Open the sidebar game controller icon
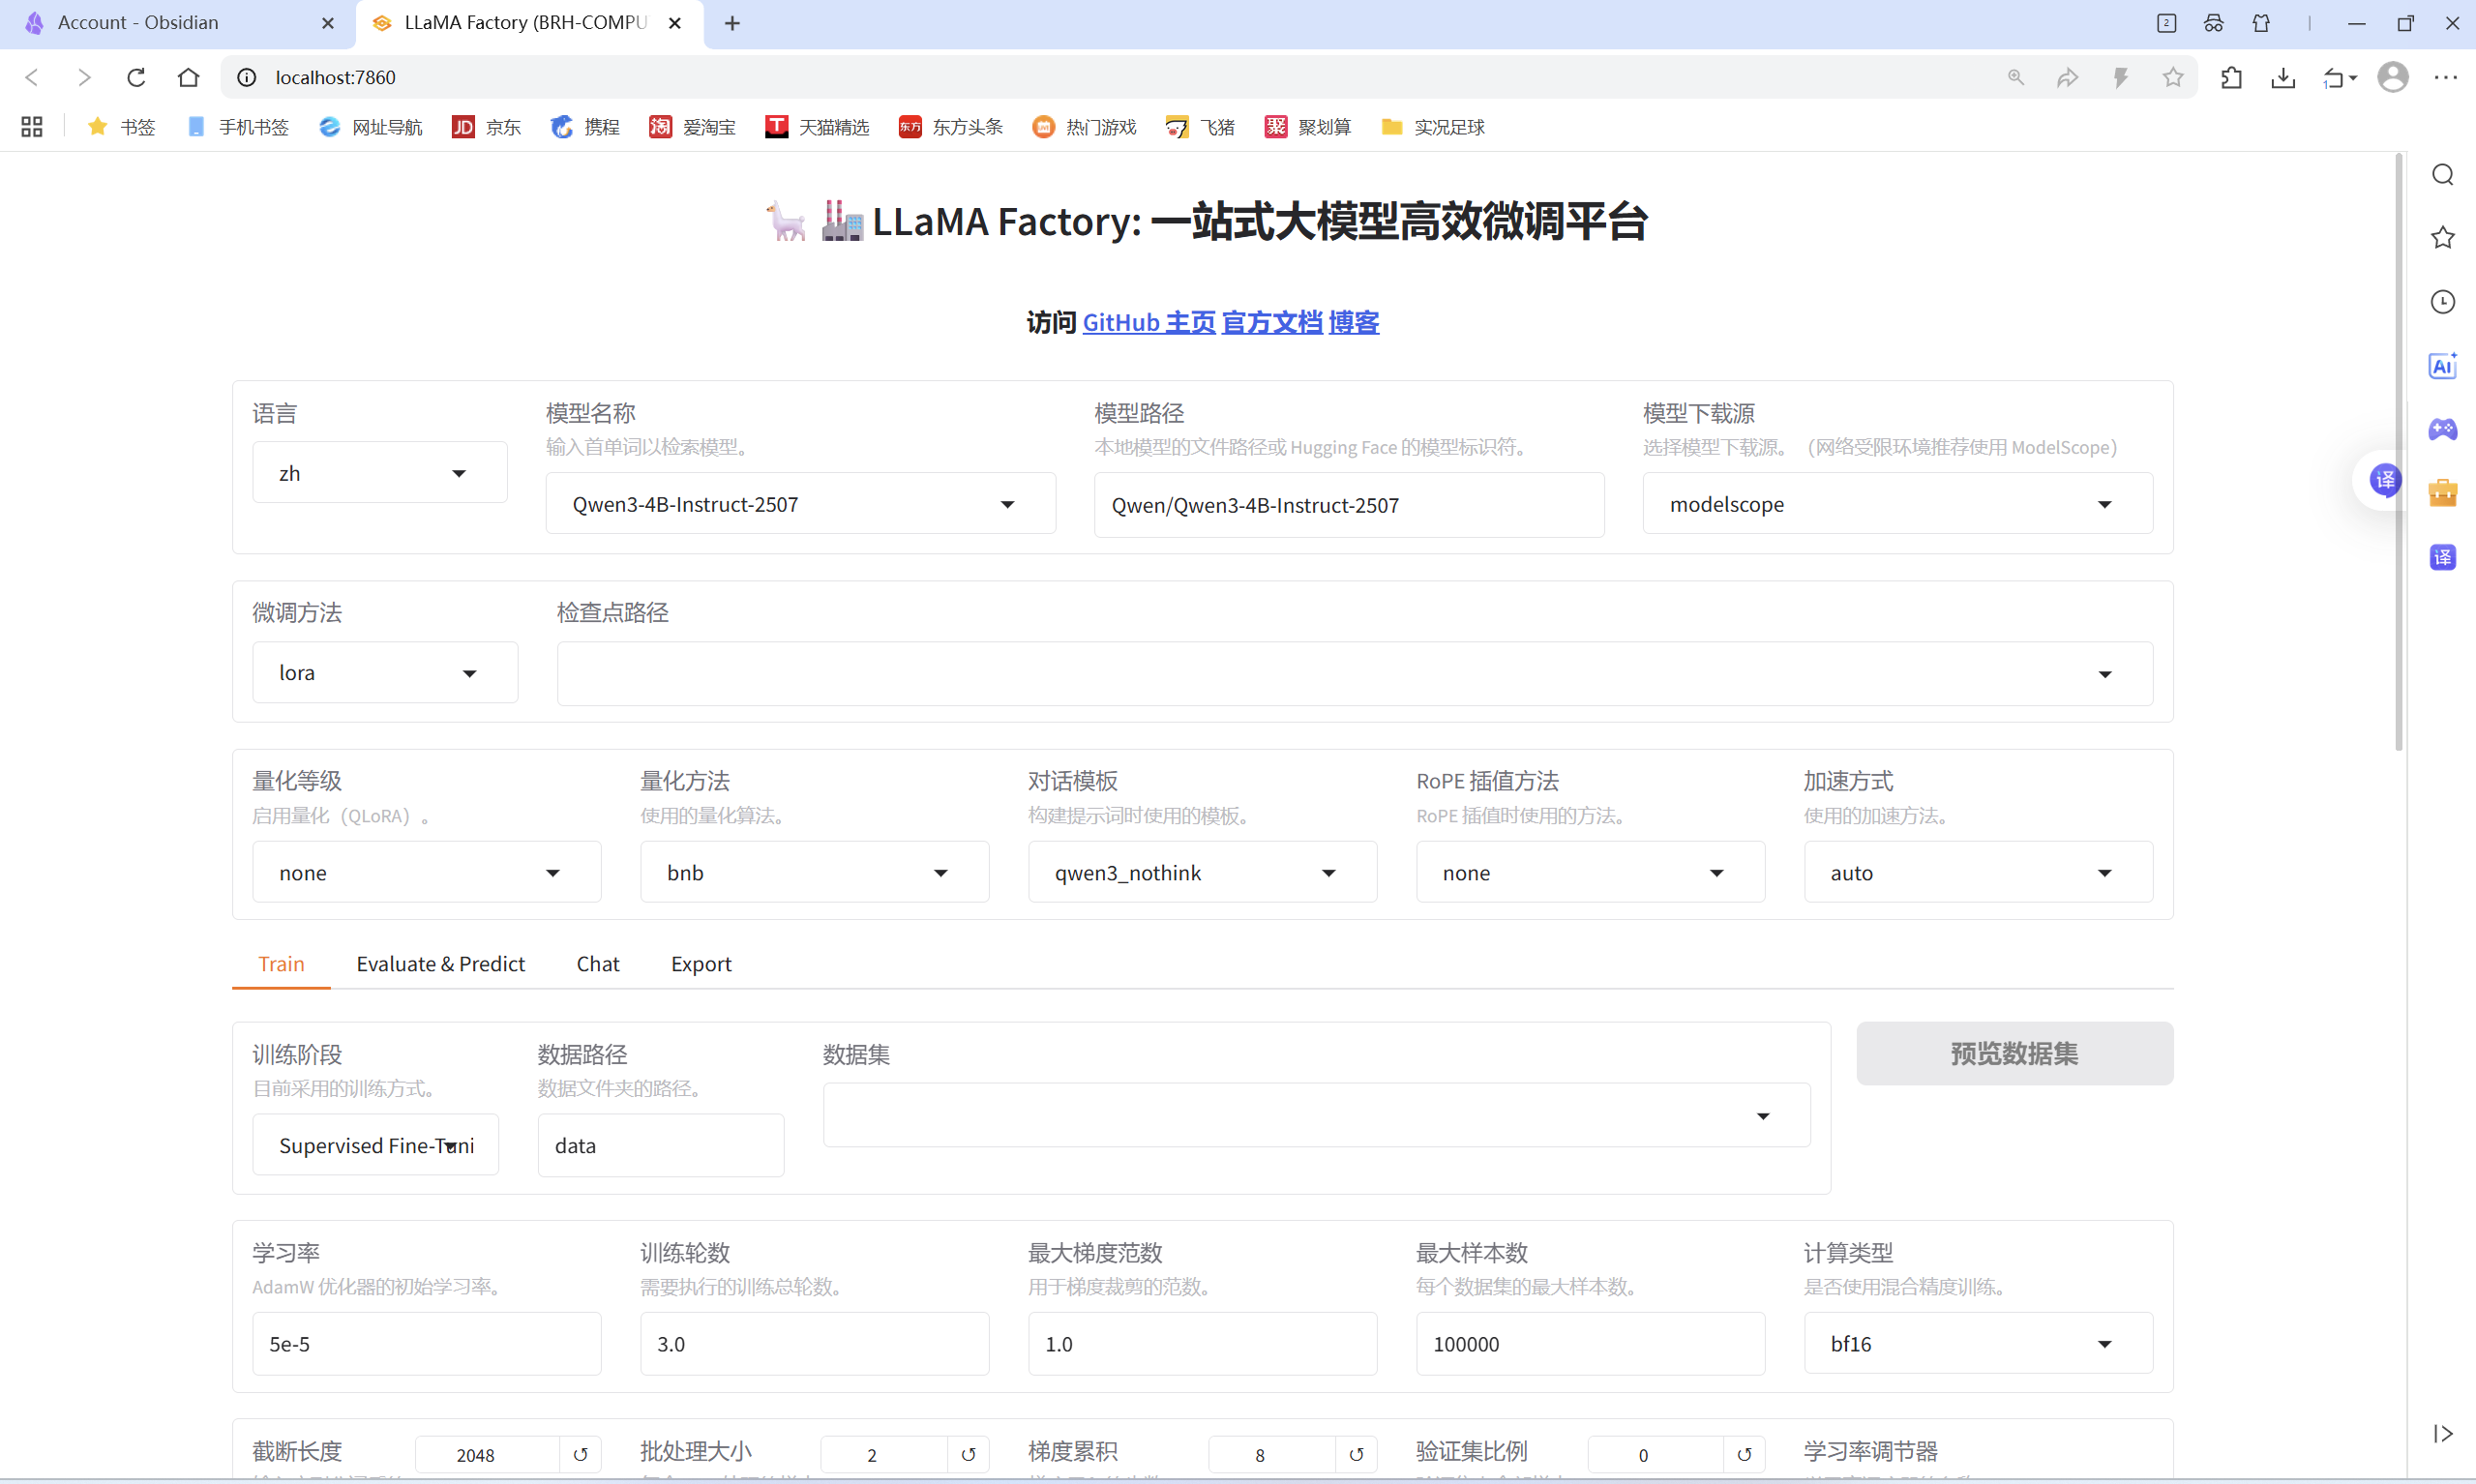 pyautogui.click(x=2443, y=429)
